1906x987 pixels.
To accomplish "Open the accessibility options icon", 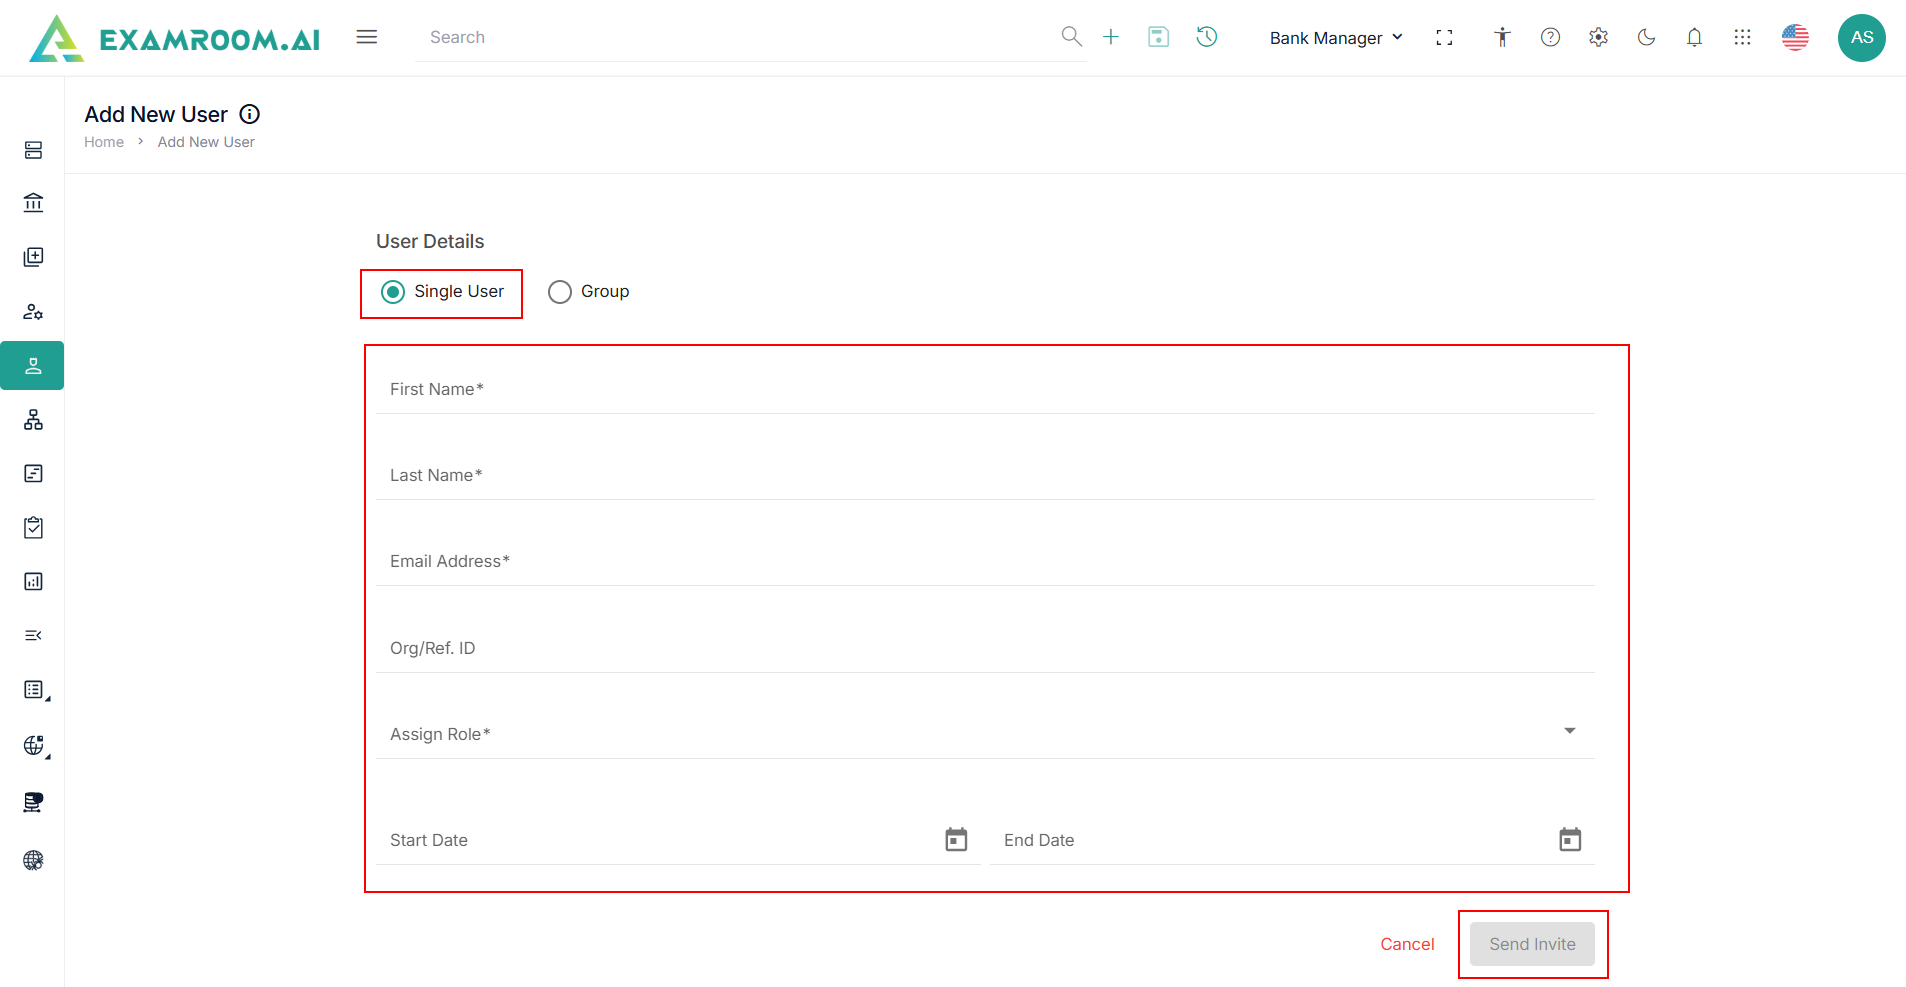I will click(x=1502, y=37).
